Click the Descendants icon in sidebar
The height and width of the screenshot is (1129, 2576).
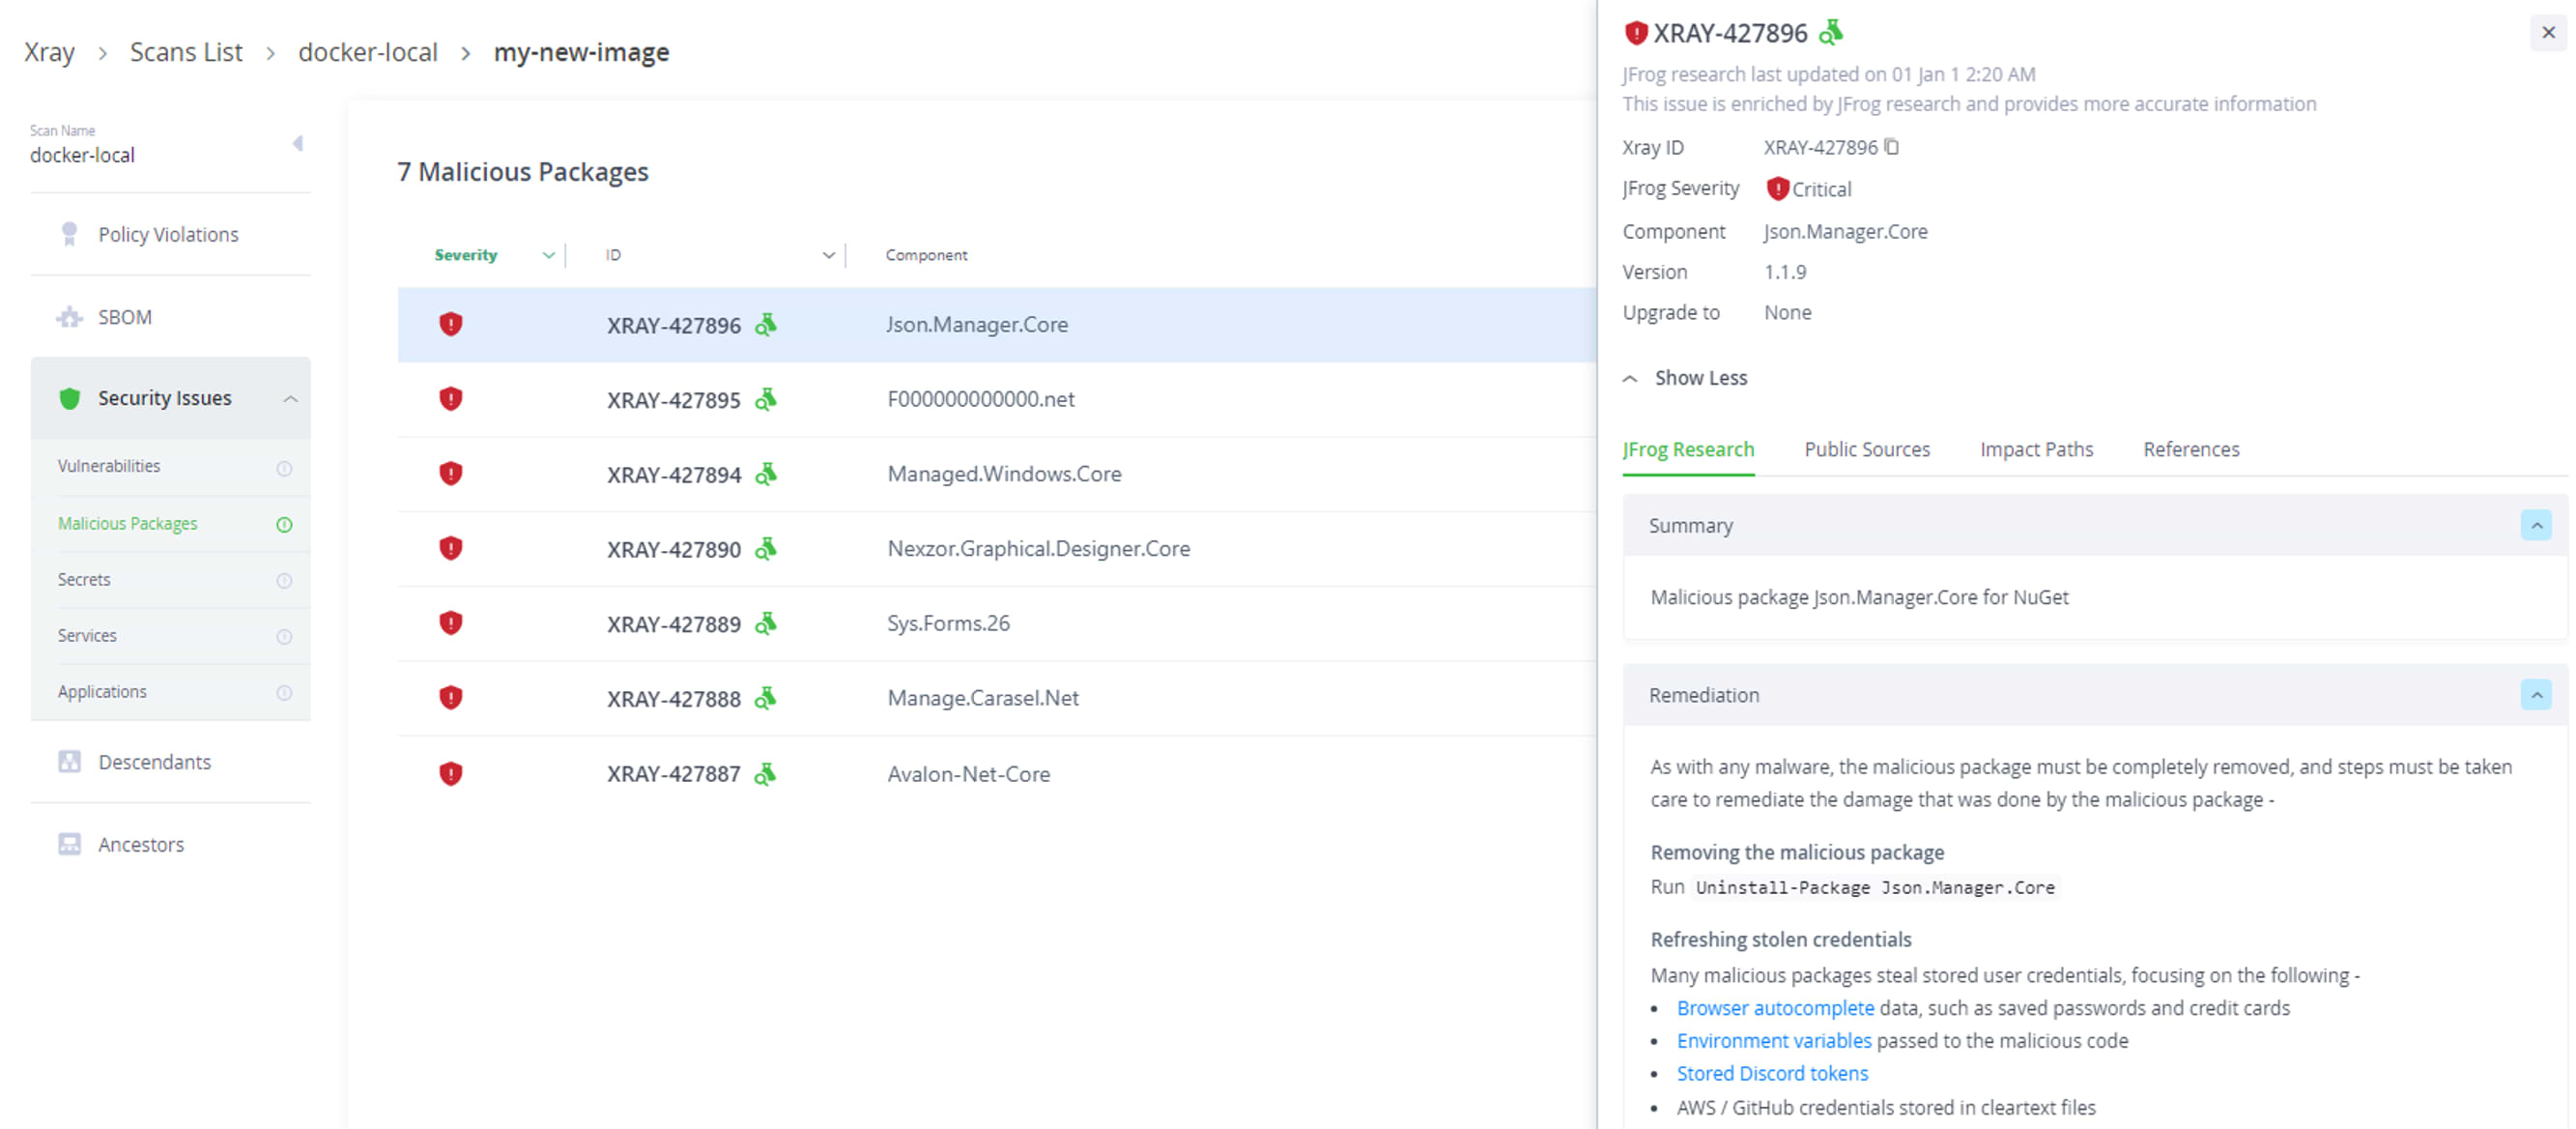pos(69,762)
